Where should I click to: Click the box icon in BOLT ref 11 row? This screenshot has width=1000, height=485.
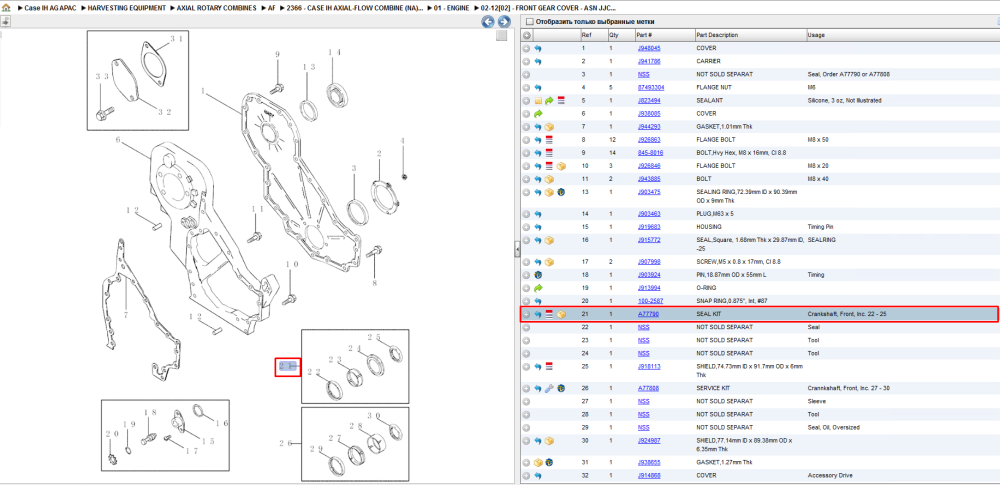549,179
